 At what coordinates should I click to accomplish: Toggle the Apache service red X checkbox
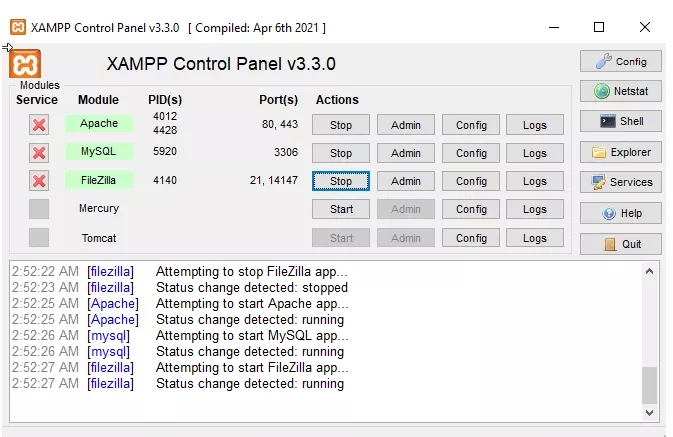[x=39, y=125]
